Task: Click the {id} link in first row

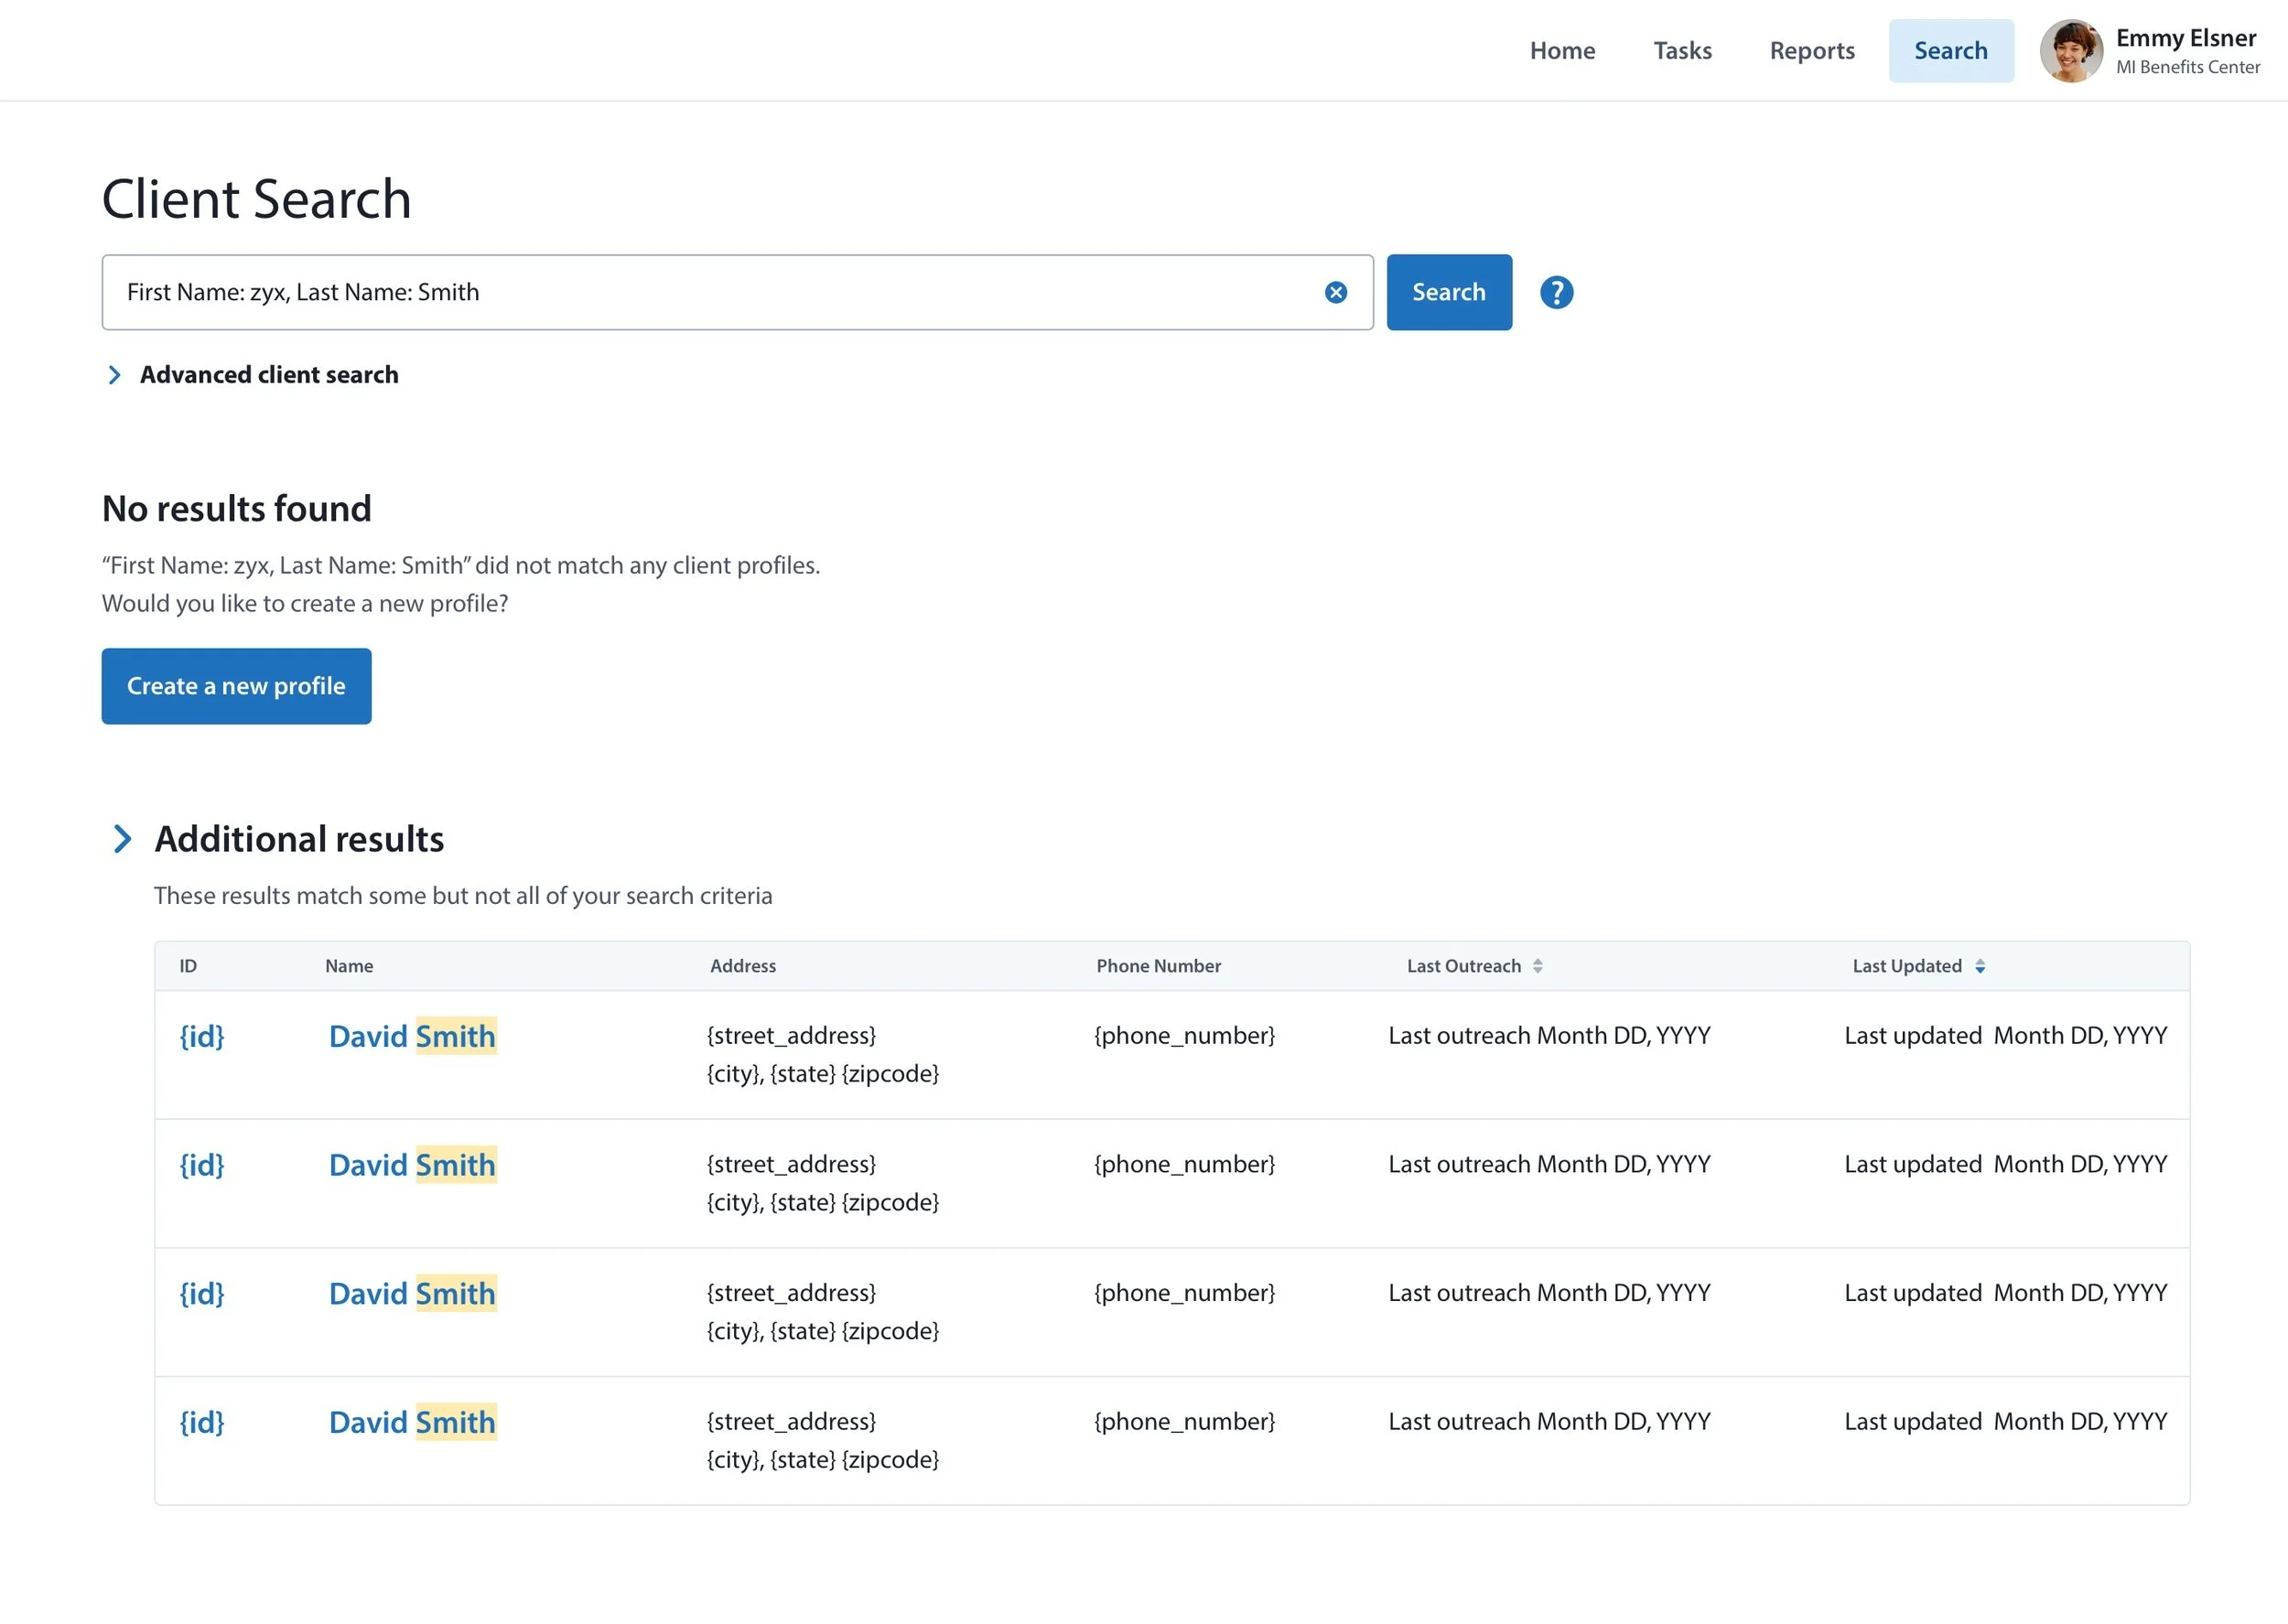Action: 201,1036
